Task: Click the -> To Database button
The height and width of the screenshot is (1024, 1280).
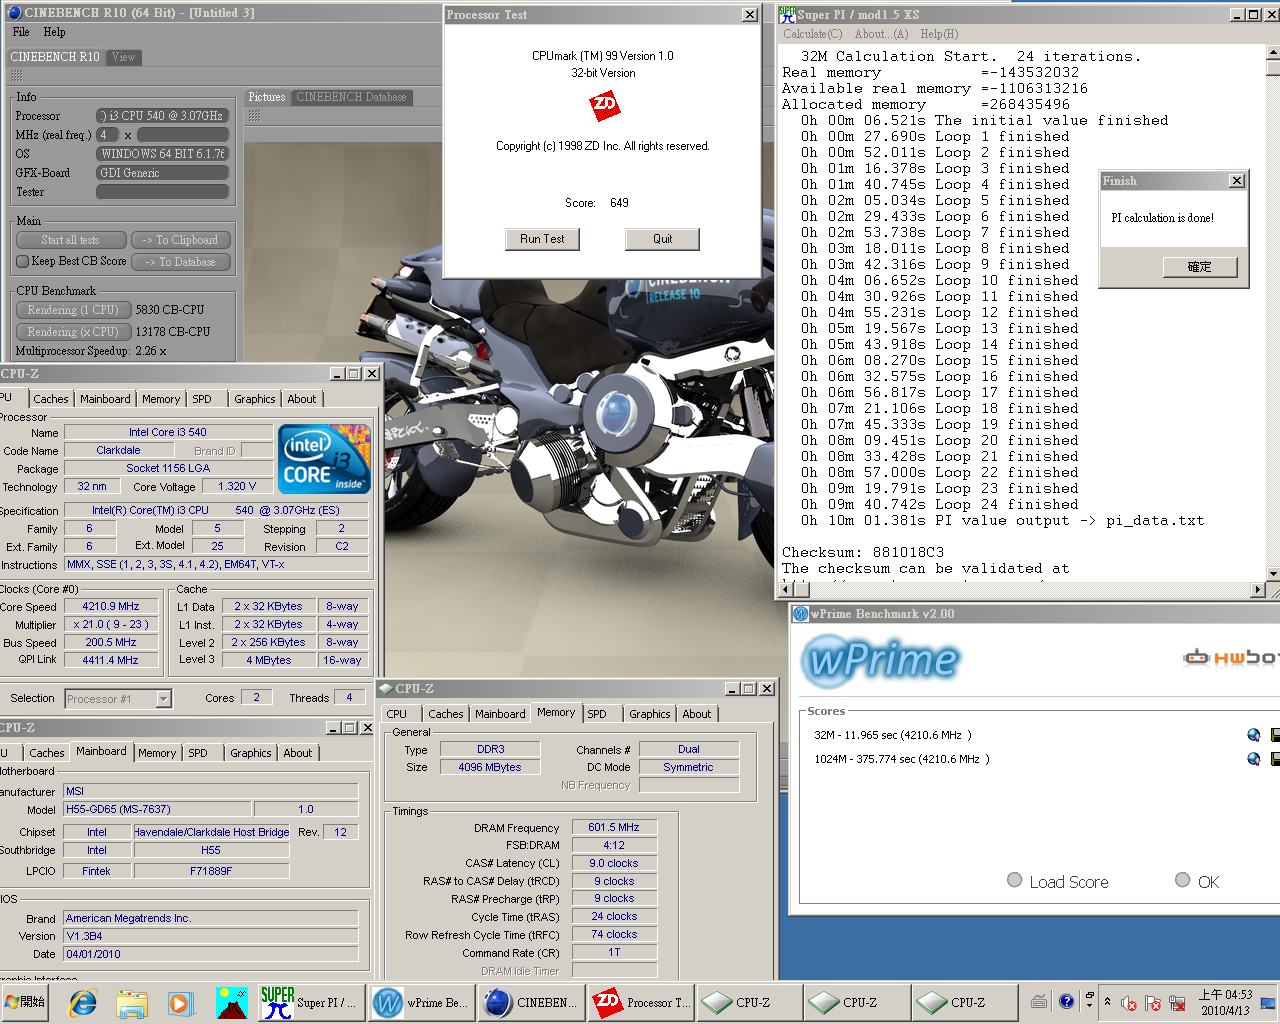Action: coord(181,262)
